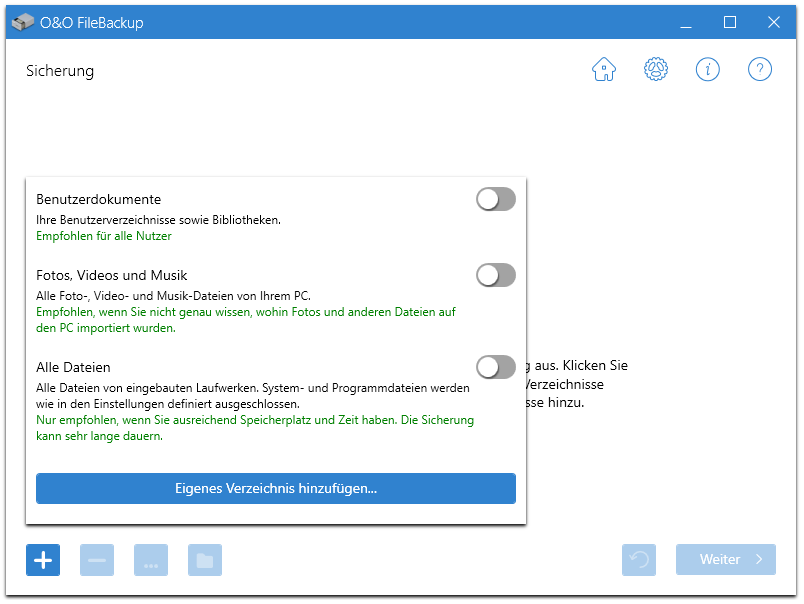Open the info icon
Image resolution: width=804 pixels, height=604 pixels.
point(708,69)
